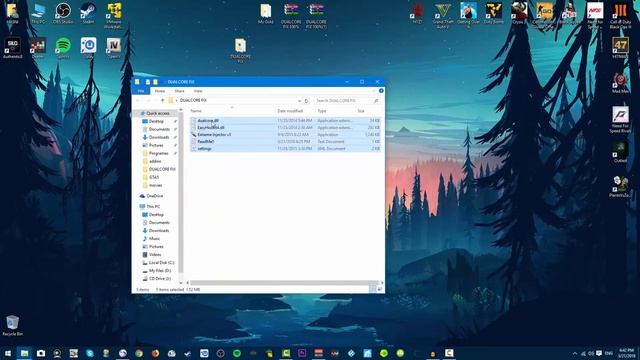Expand the address bar history dropdown
The width and height of the screenshot is (640, 360).
pyautogui.click(x=299, y=100)
